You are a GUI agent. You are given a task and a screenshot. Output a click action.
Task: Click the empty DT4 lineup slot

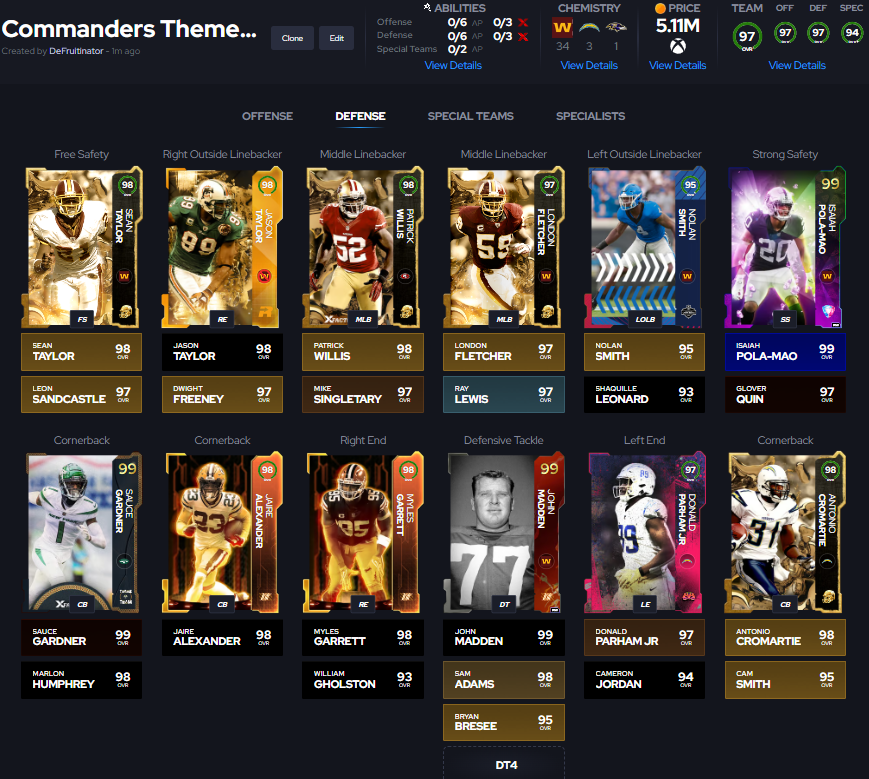tap(503, 763)
